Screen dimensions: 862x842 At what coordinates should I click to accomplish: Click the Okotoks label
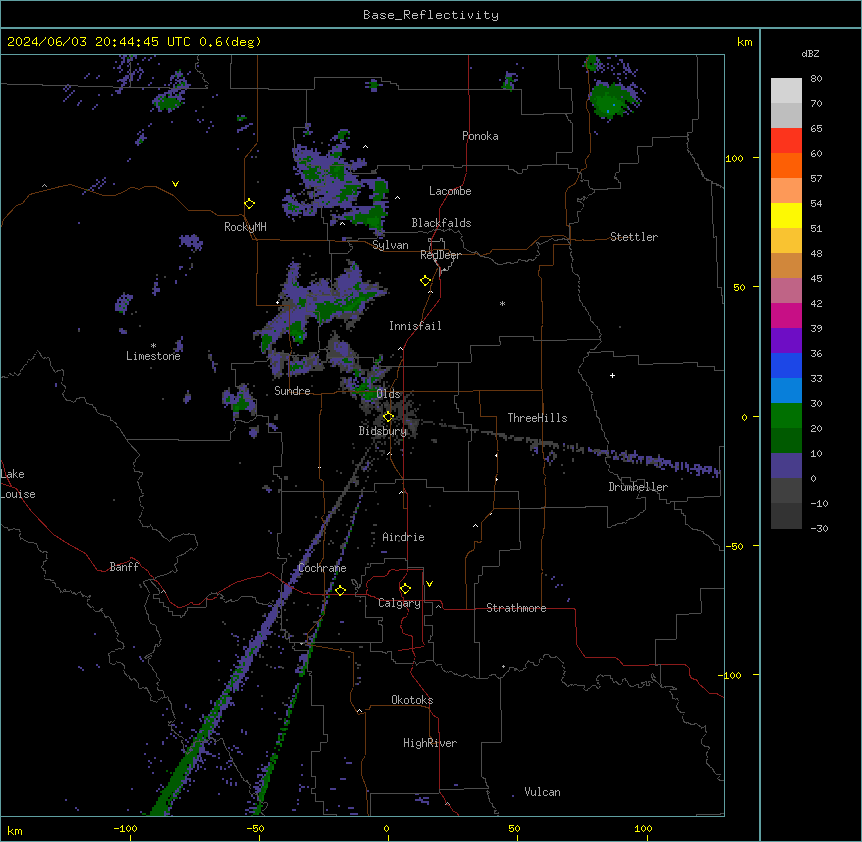[412, 700]
